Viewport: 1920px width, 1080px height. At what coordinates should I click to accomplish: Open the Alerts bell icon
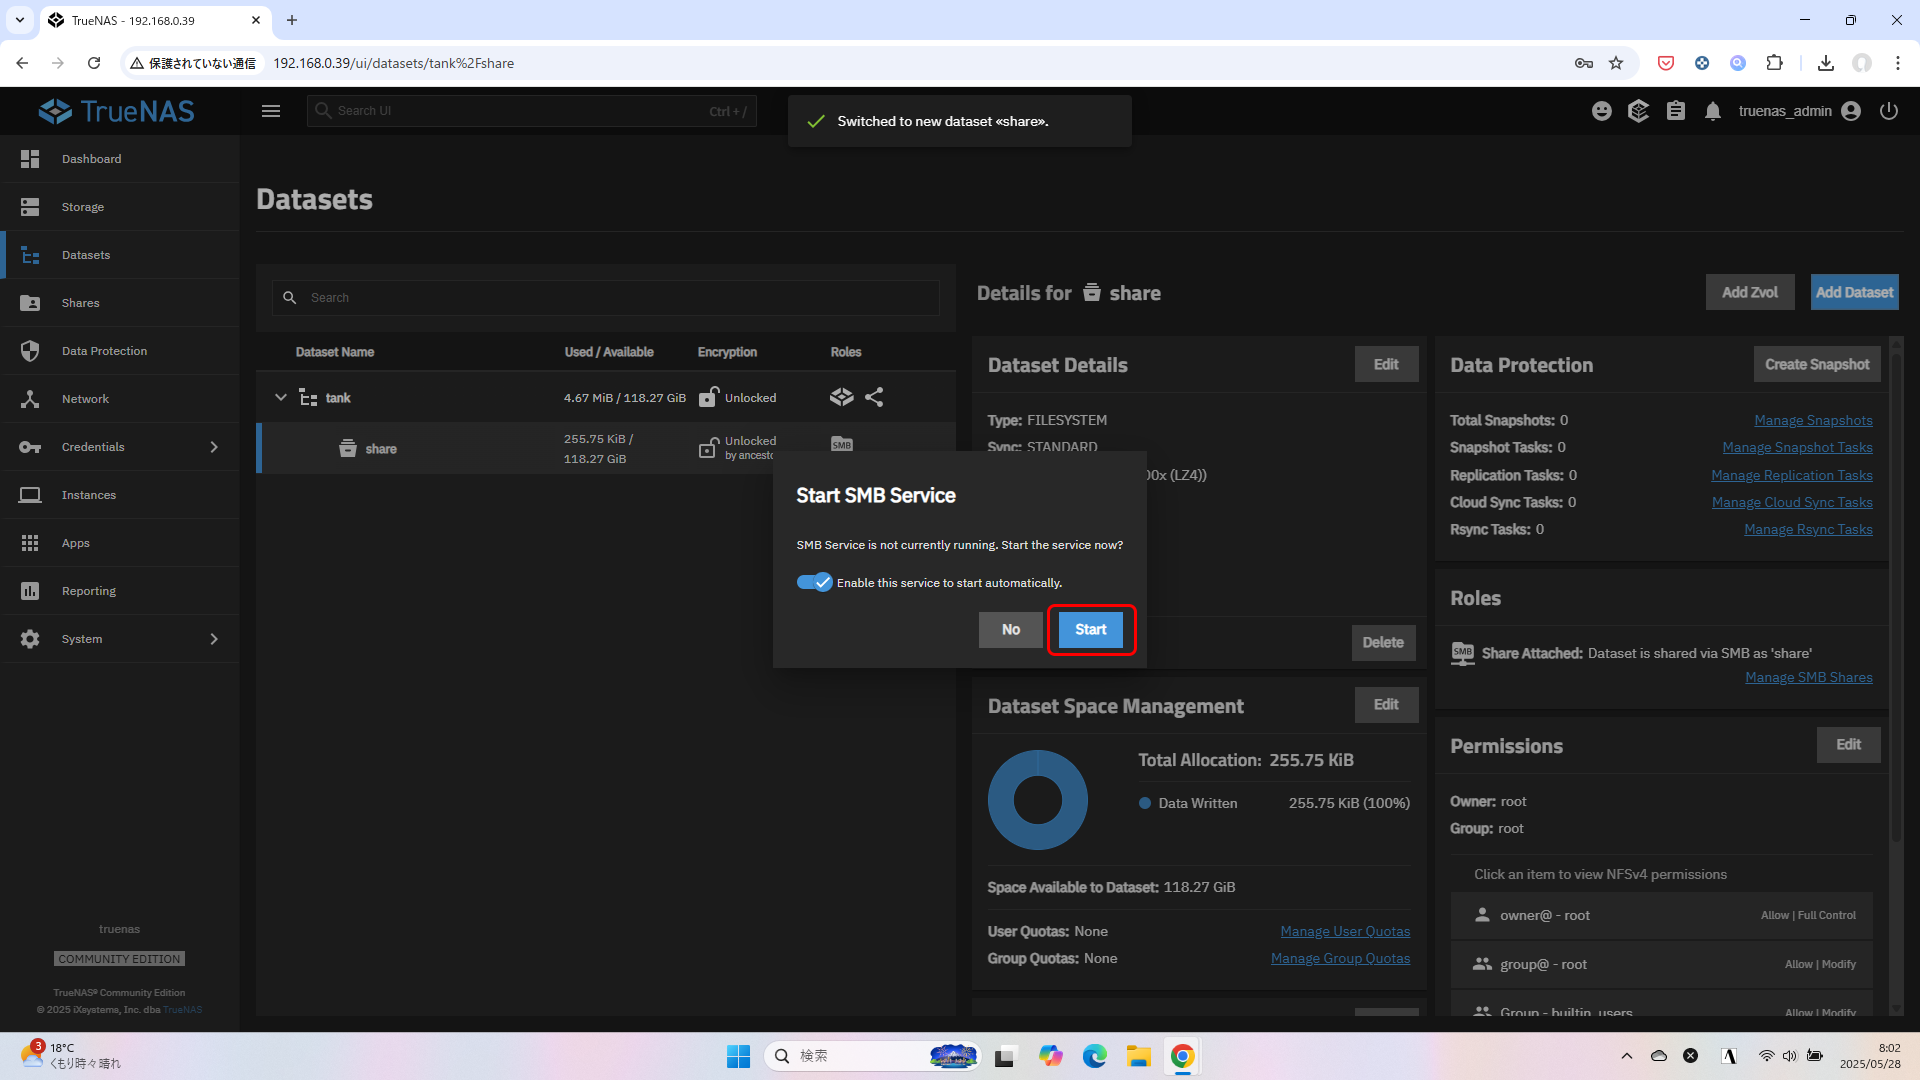[1713, 111]
